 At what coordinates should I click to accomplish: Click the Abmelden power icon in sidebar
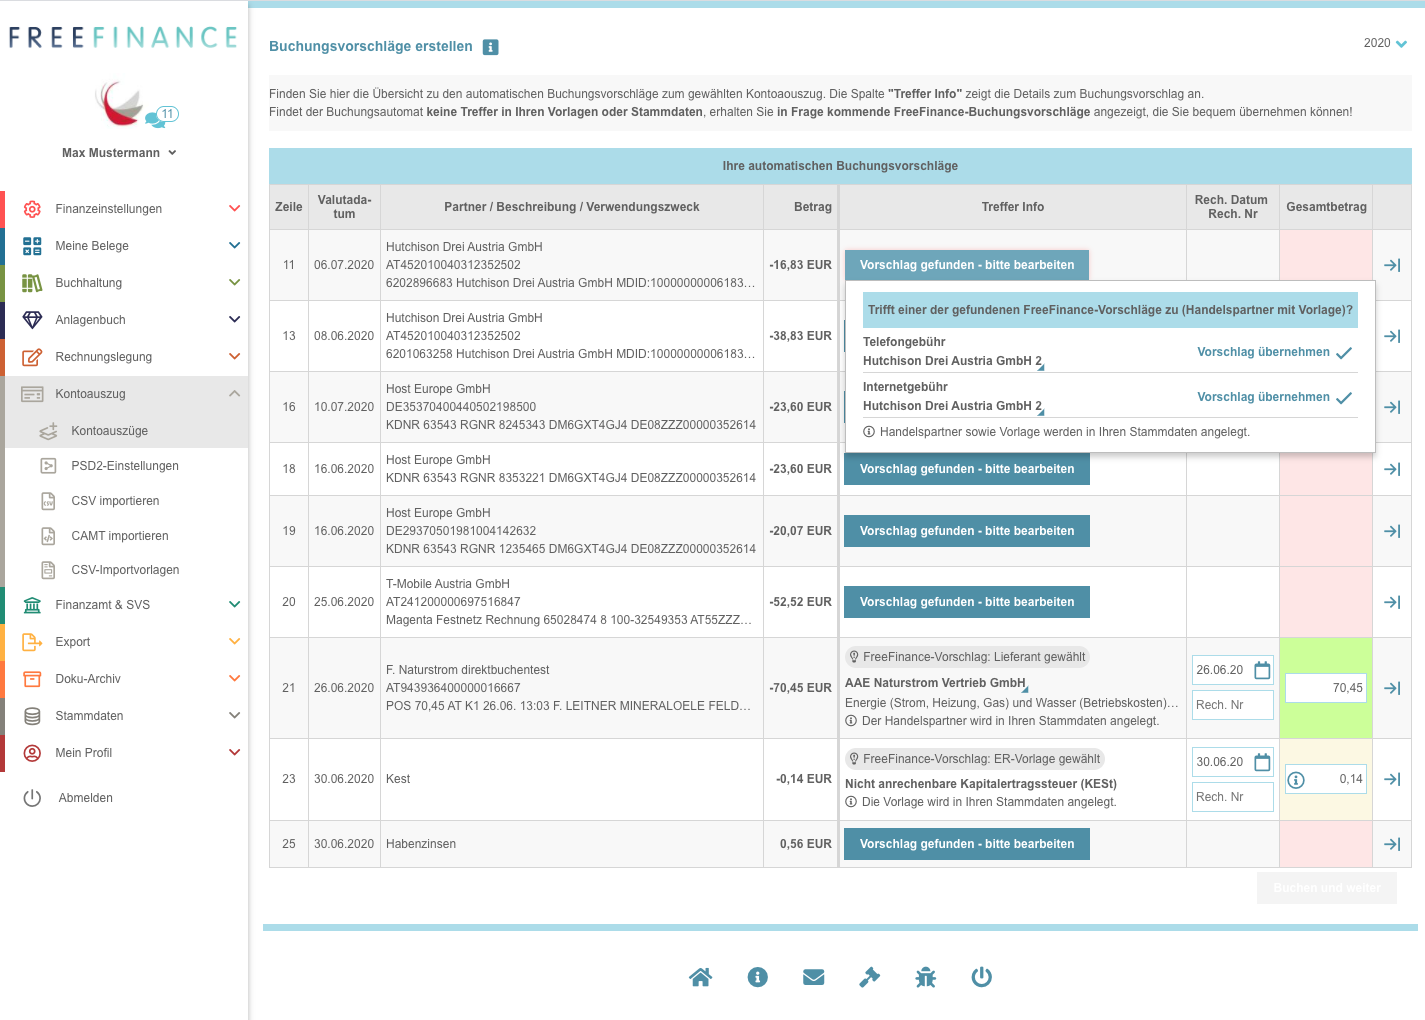(32, 798)
